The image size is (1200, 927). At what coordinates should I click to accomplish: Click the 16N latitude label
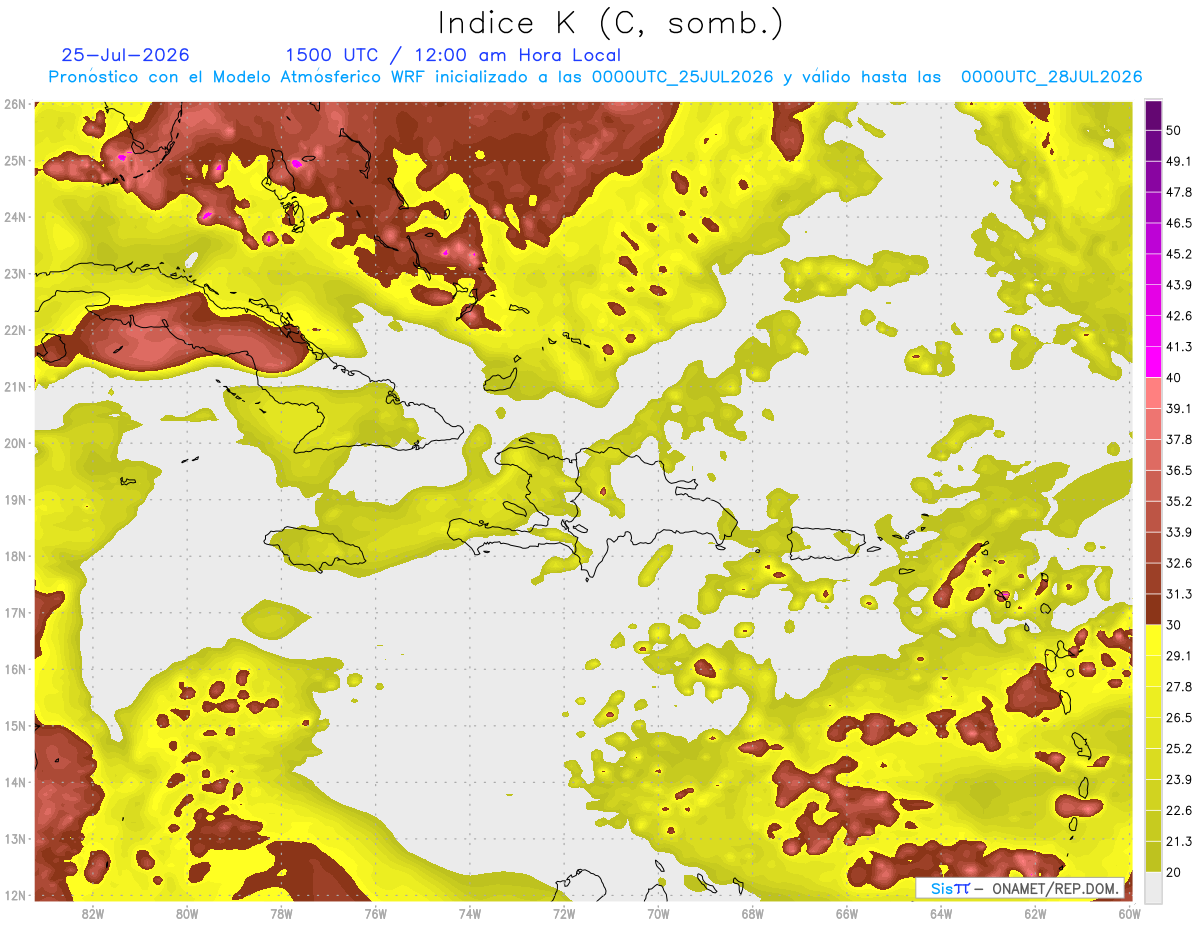point(15,669)
